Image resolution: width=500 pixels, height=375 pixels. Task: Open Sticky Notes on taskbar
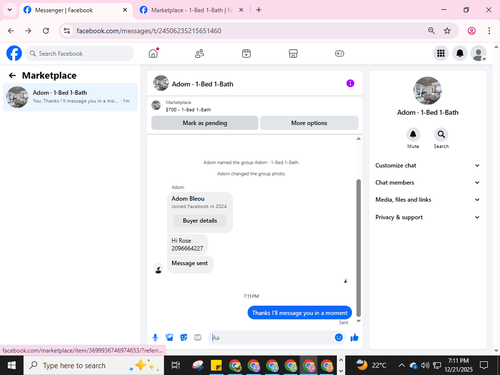coord(216,366)
